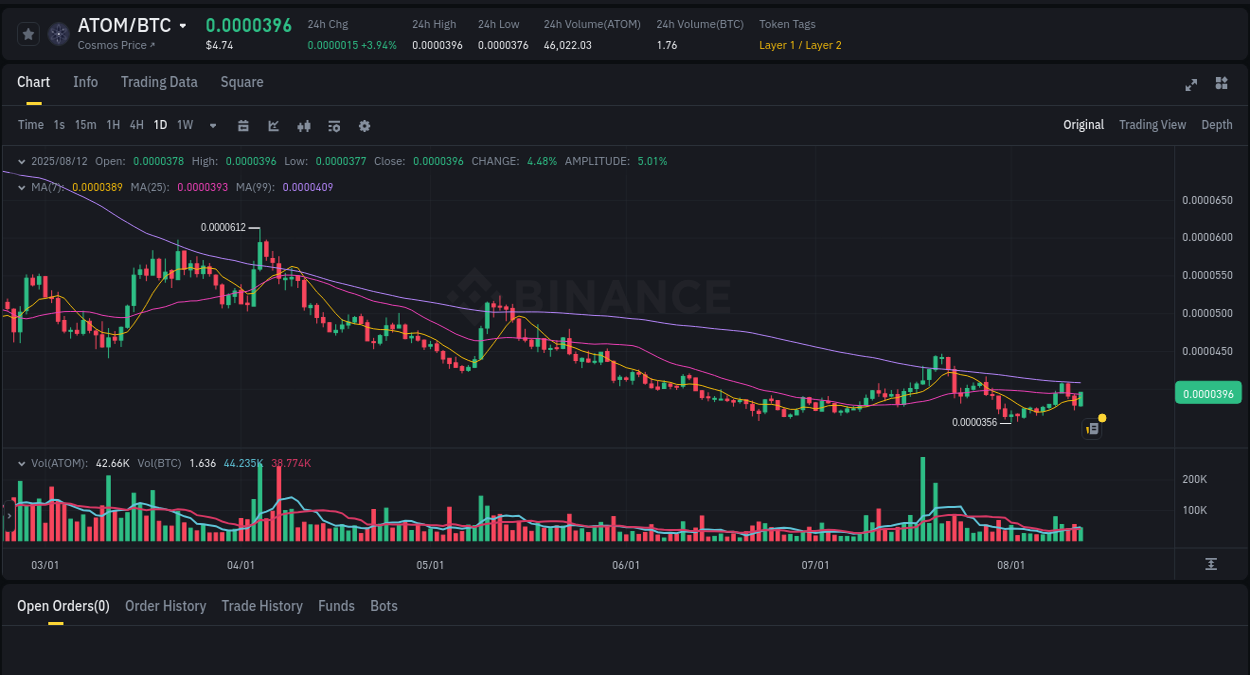The width and height of the screenshot is (1250, 675).
Task: Select the 1W timeframe
Action: (x=184, y=125)
